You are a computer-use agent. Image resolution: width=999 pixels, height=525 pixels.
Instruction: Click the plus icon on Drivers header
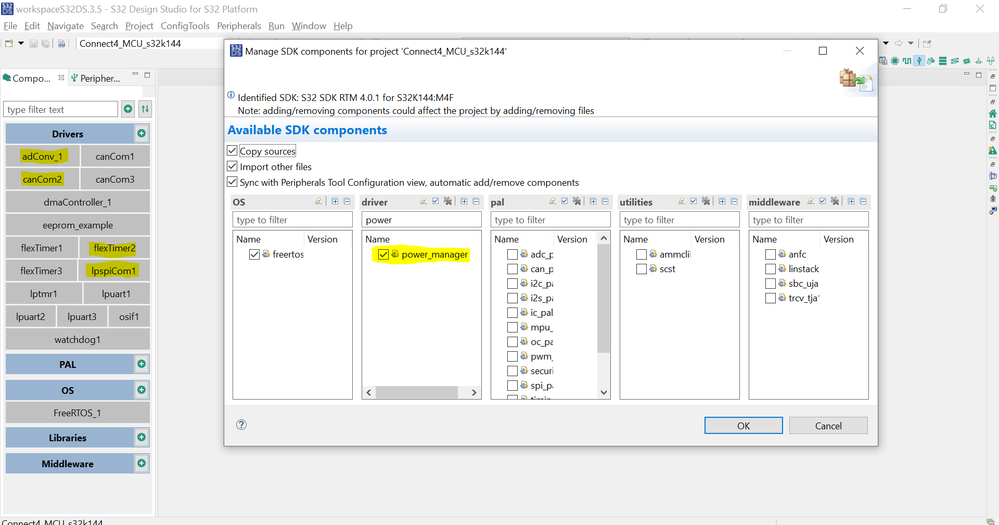141,134
